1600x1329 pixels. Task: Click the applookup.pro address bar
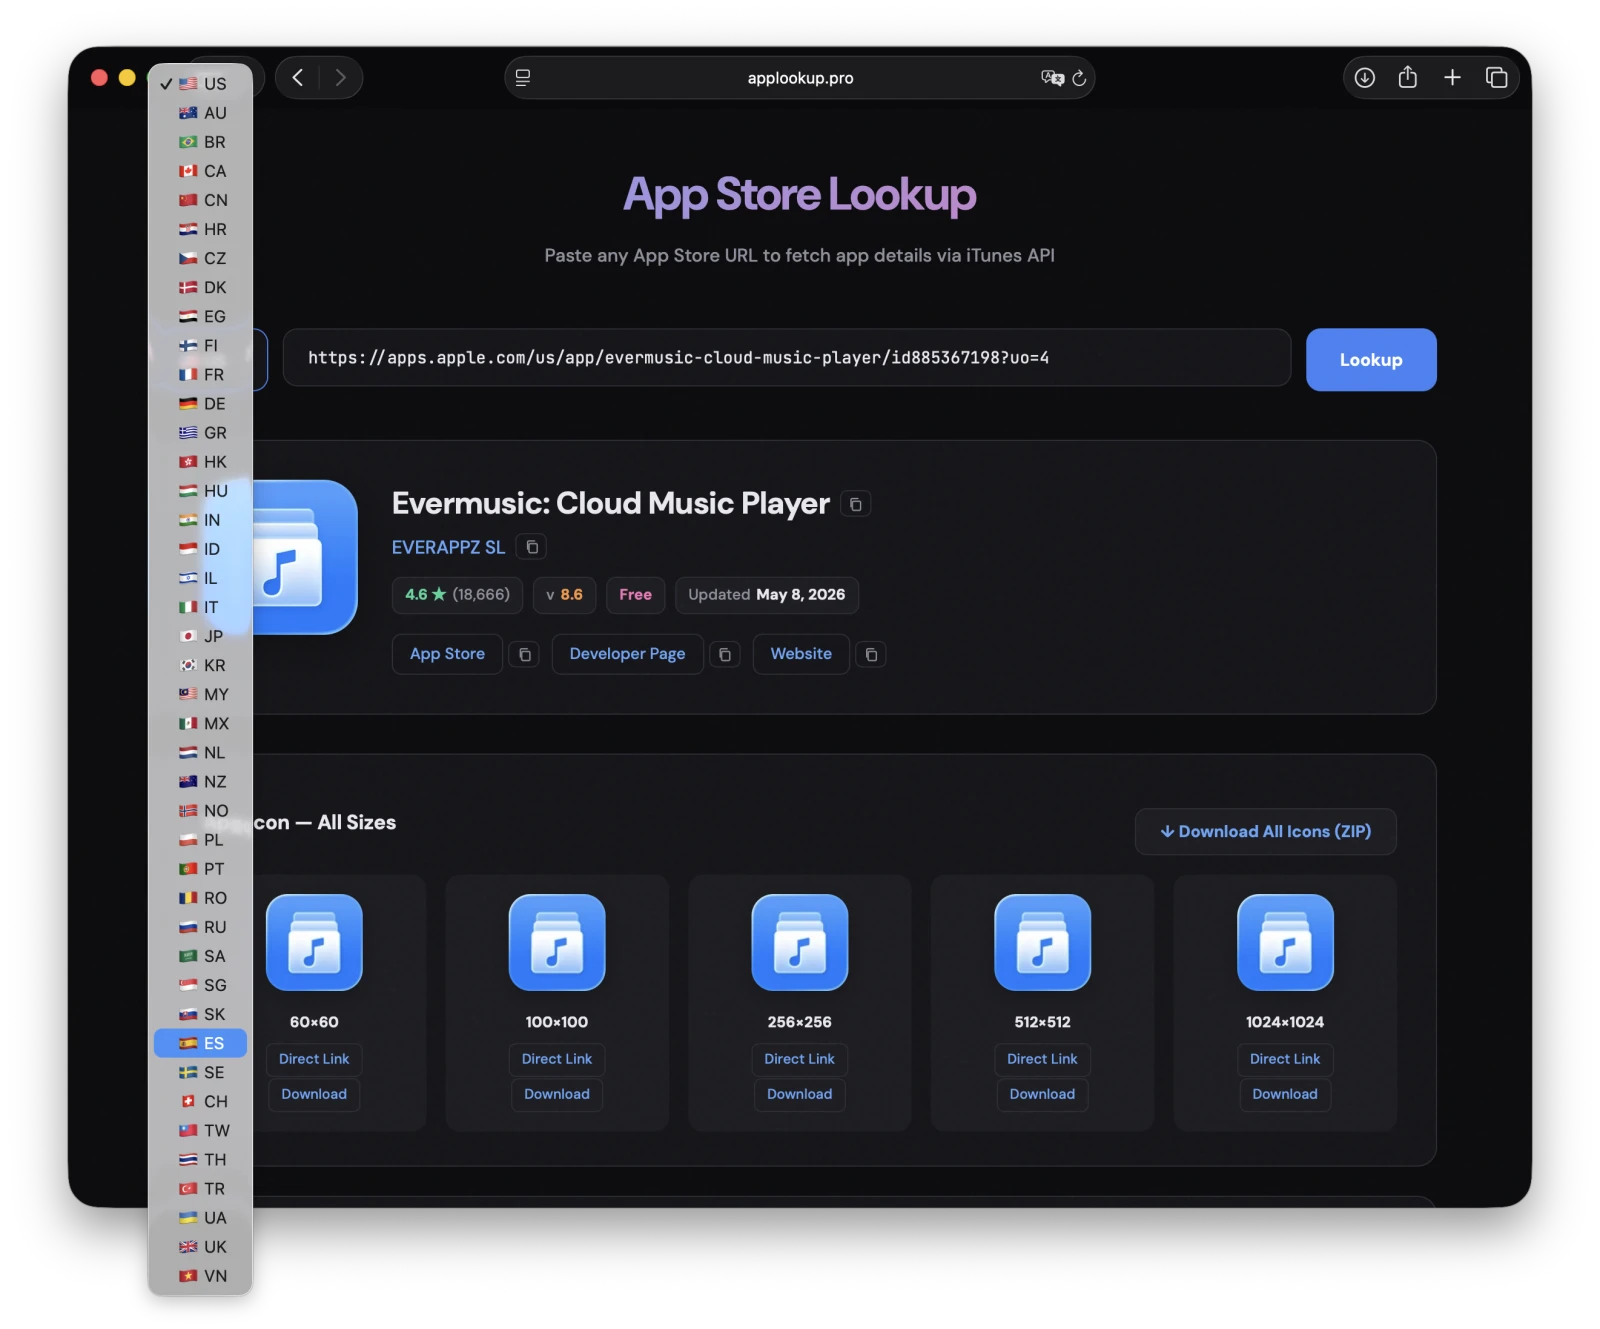point(800,78)
